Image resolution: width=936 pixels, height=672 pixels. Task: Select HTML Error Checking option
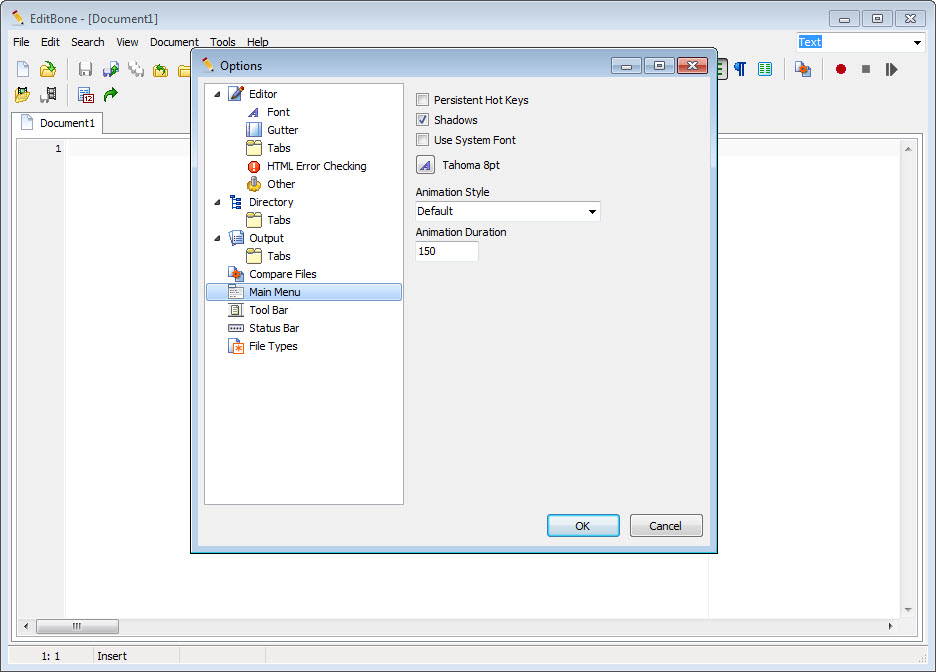pos(316,166)
